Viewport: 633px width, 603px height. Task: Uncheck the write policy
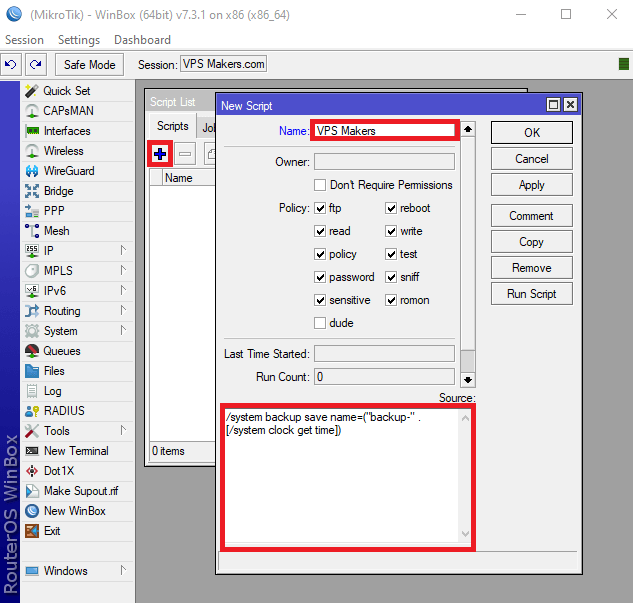click(x=391, y=231)
